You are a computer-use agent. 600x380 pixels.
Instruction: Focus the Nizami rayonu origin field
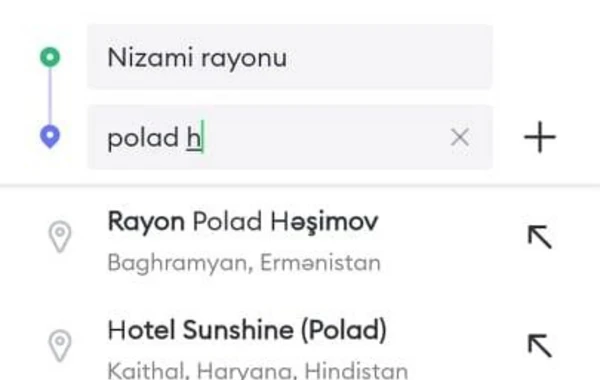coord(290,57)
